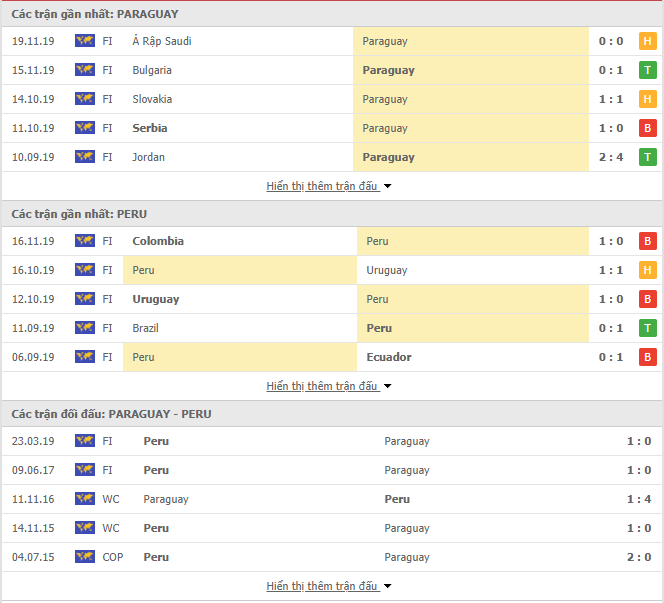Click the orange H badge for Slovakia match

tap(647, 99)
